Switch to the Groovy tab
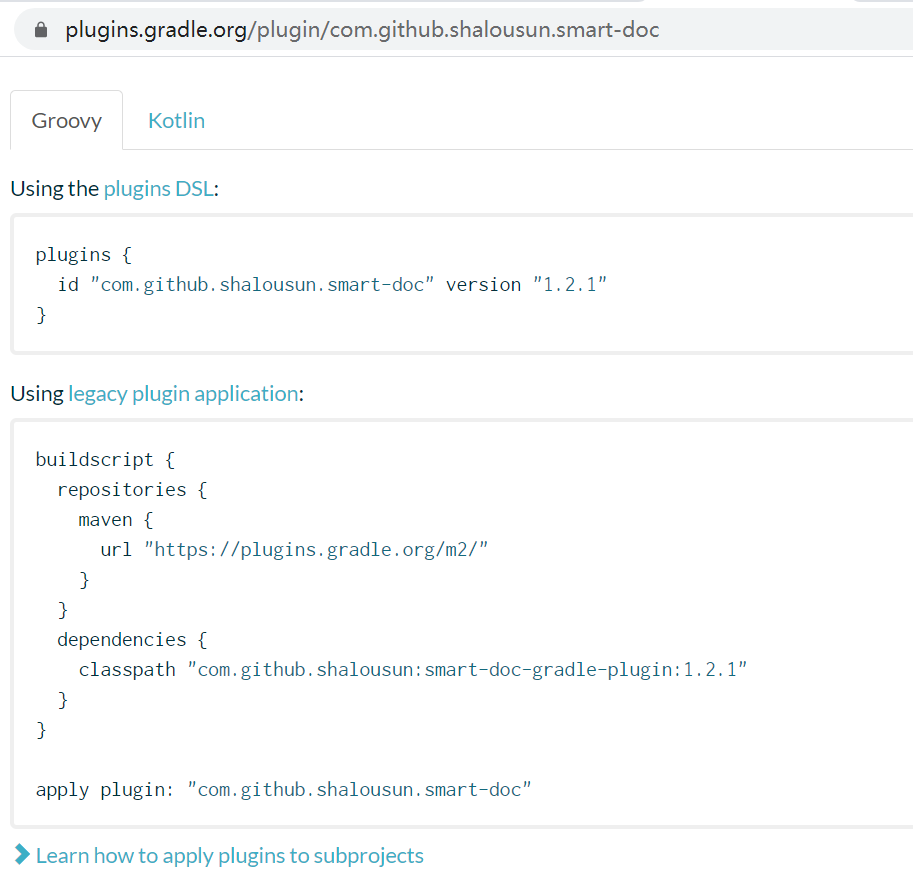Screen dimensions: 913x881 pos(67,121)
